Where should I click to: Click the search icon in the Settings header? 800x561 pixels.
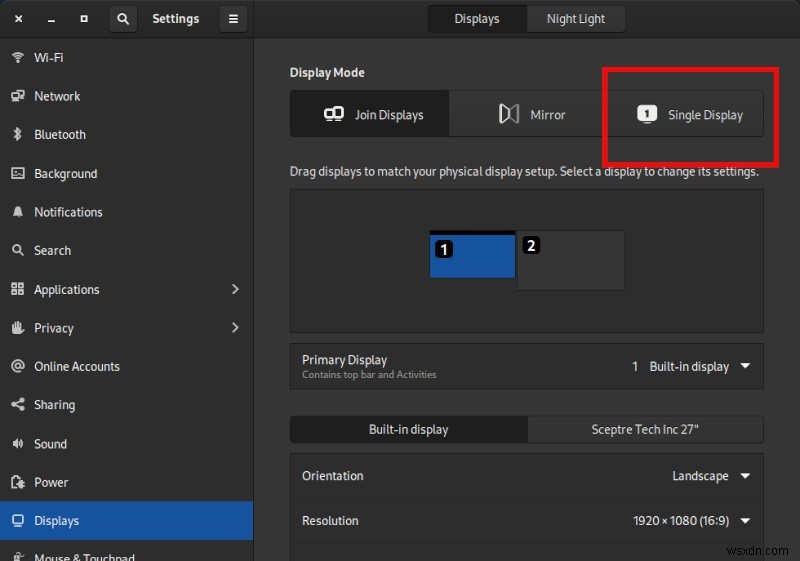tap(123, 19)
